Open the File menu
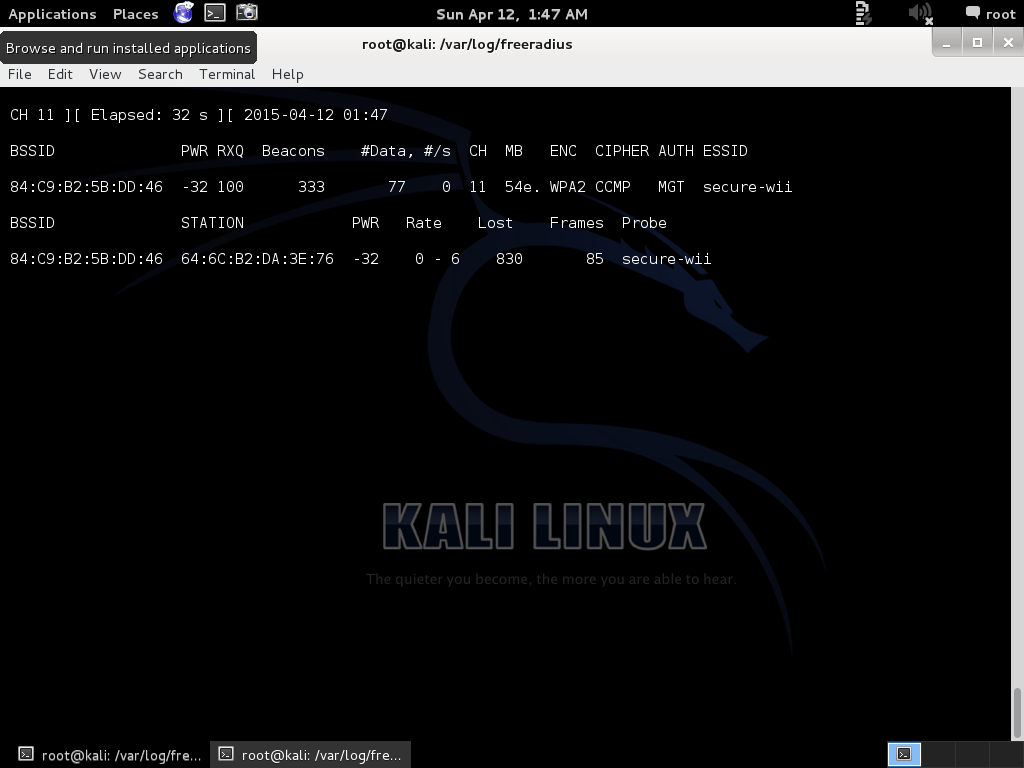Screen dimensions: 1024x768 pyautogui.click(x=20, y=74)
